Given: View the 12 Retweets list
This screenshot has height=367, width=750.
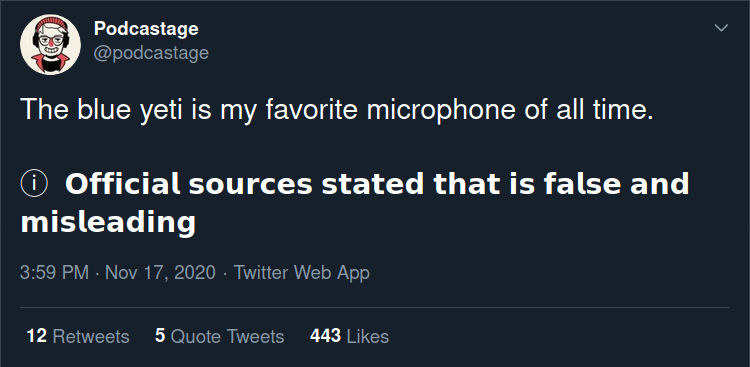Looking at the screenshot, I should tap(78, 336).
